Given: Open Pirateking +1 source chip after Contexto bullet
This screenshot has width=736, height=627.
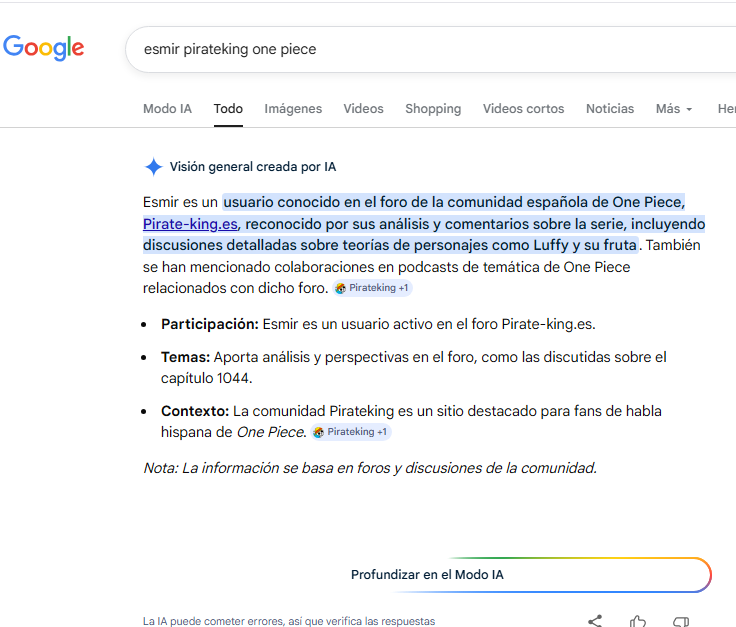Looking at the screenshot, I should click(x=351, y=432).
